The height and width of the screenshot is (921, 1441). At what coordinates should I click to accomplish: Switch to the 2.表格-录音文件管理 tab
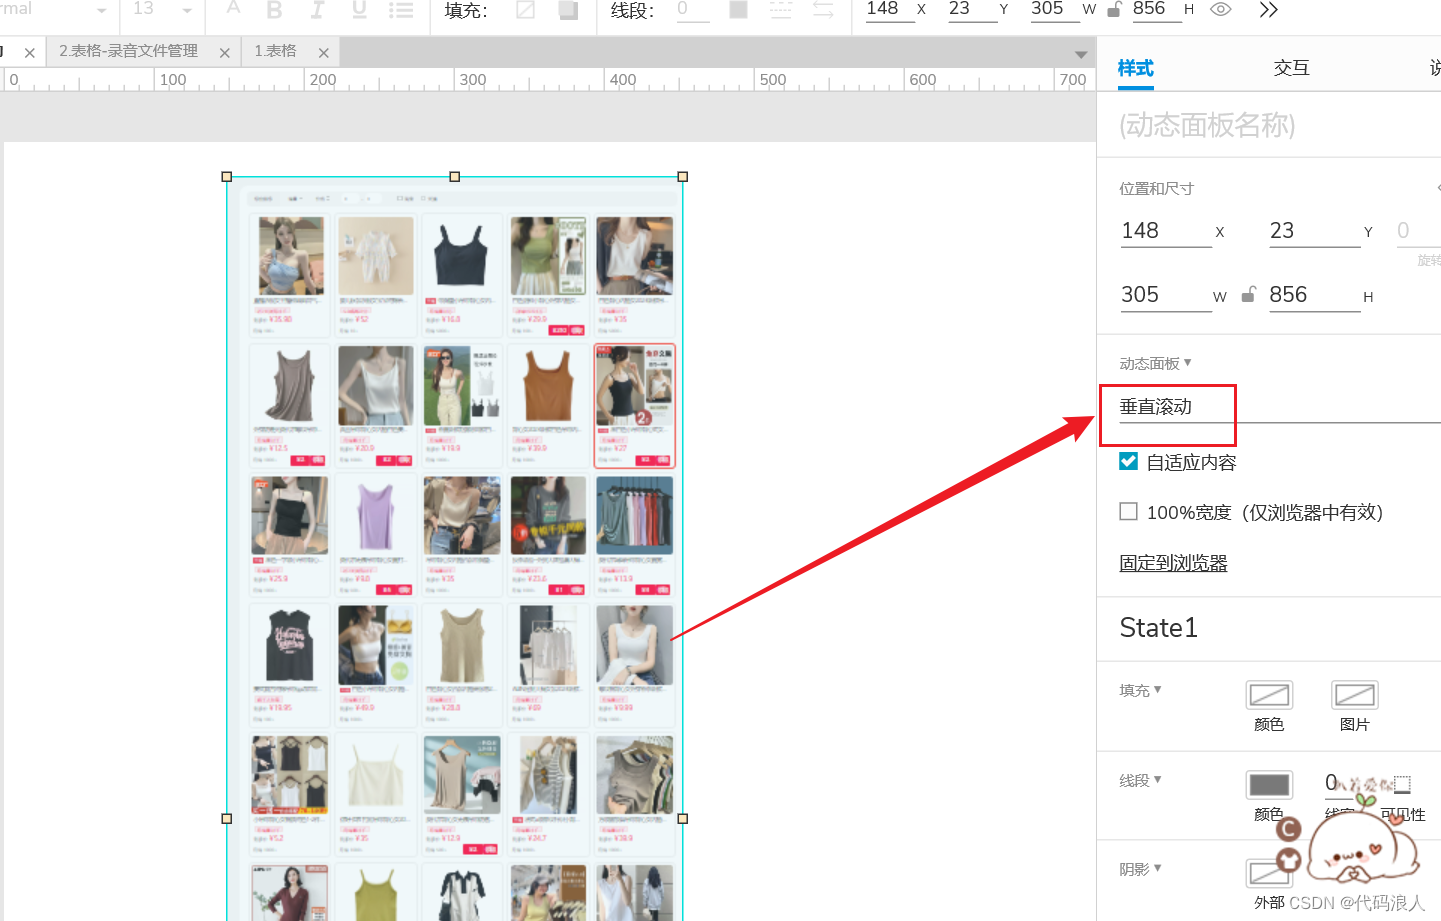(x=128, y=51)
